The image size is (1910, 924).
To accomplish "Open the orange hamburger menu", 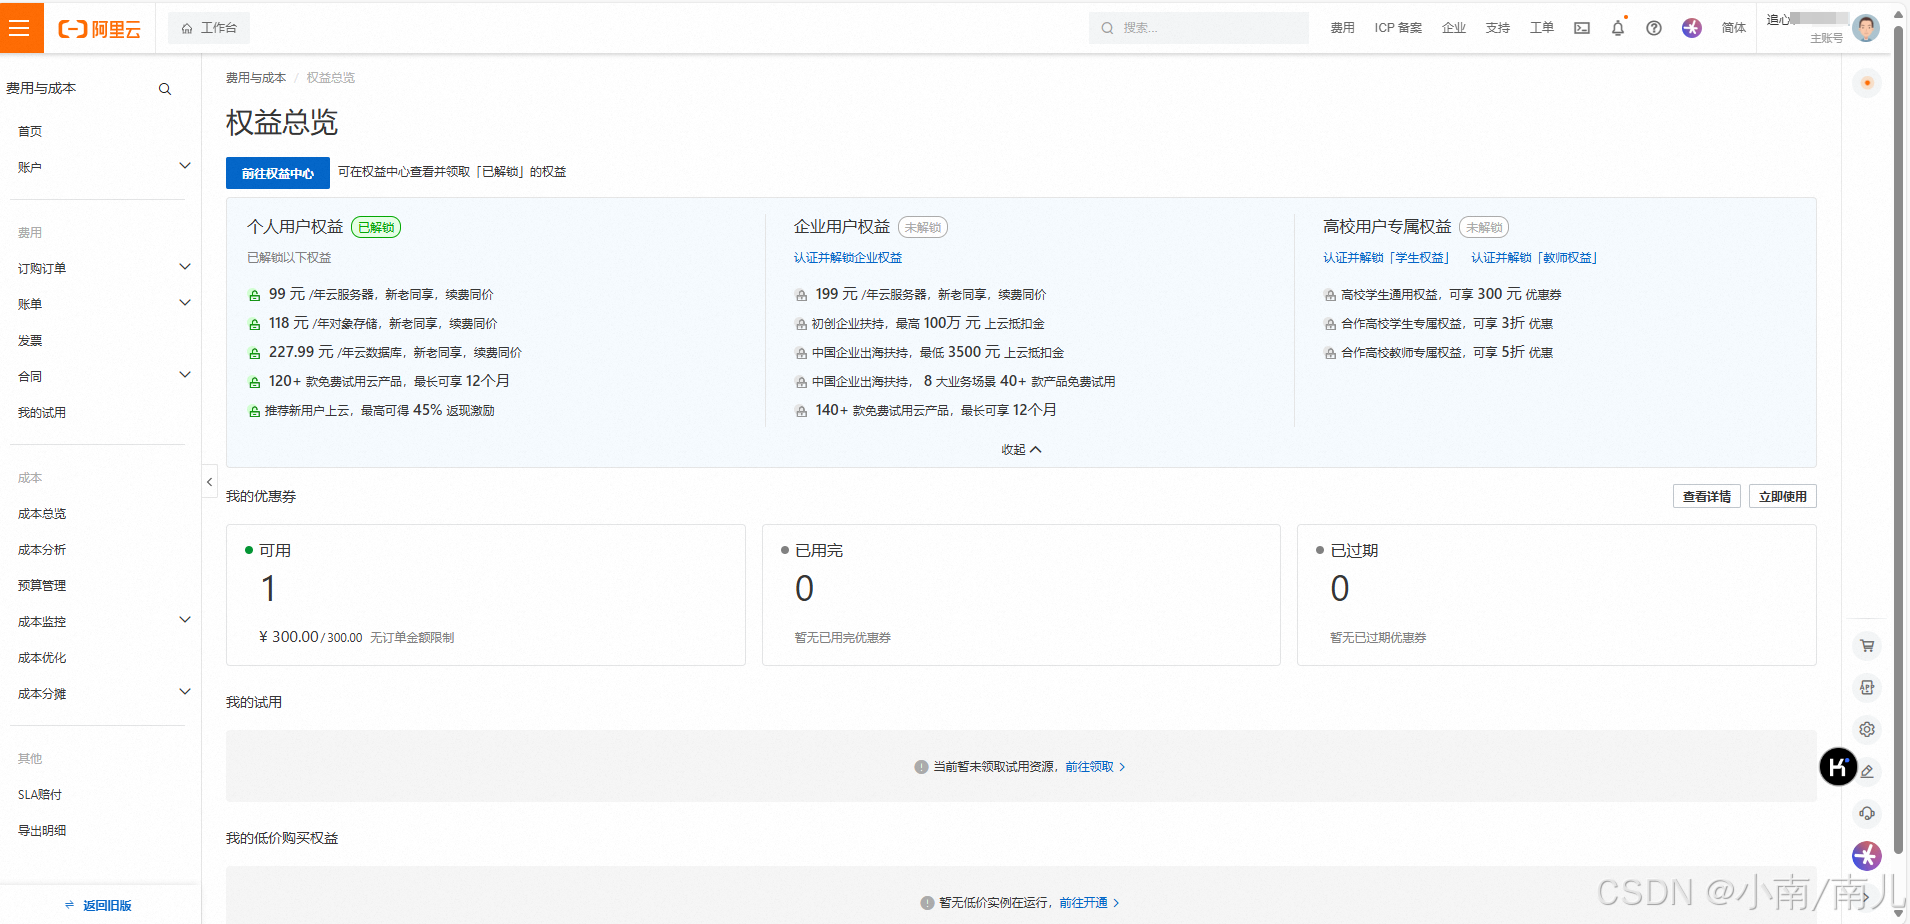I will [x=21, y=27].
